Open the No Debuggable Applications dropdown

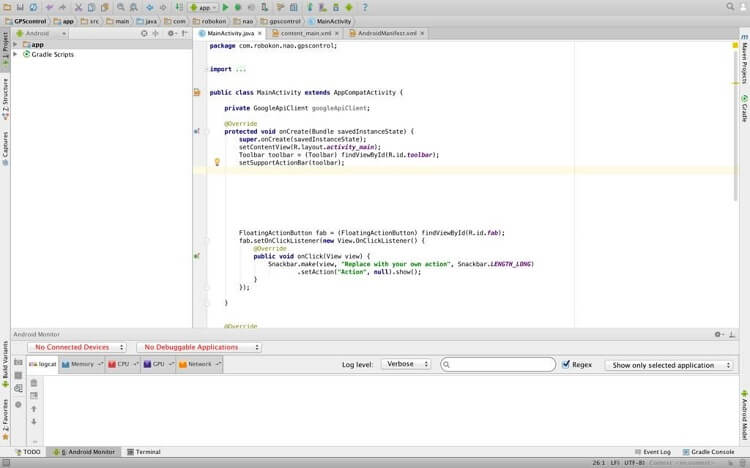point(199,347)
